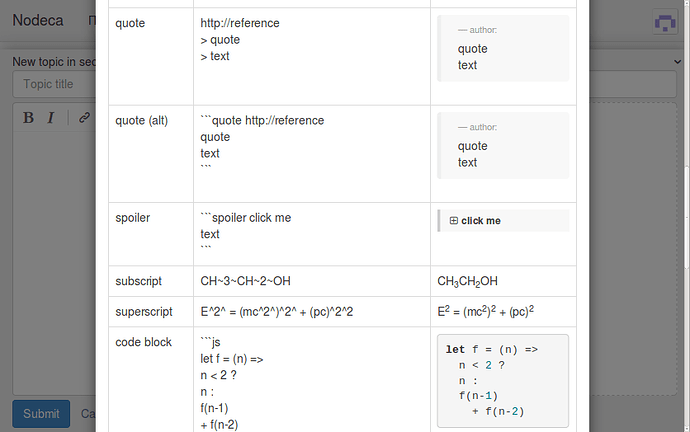Click the "superscript" row label
This screenshot has height=432, width=690.
[144, 312]
